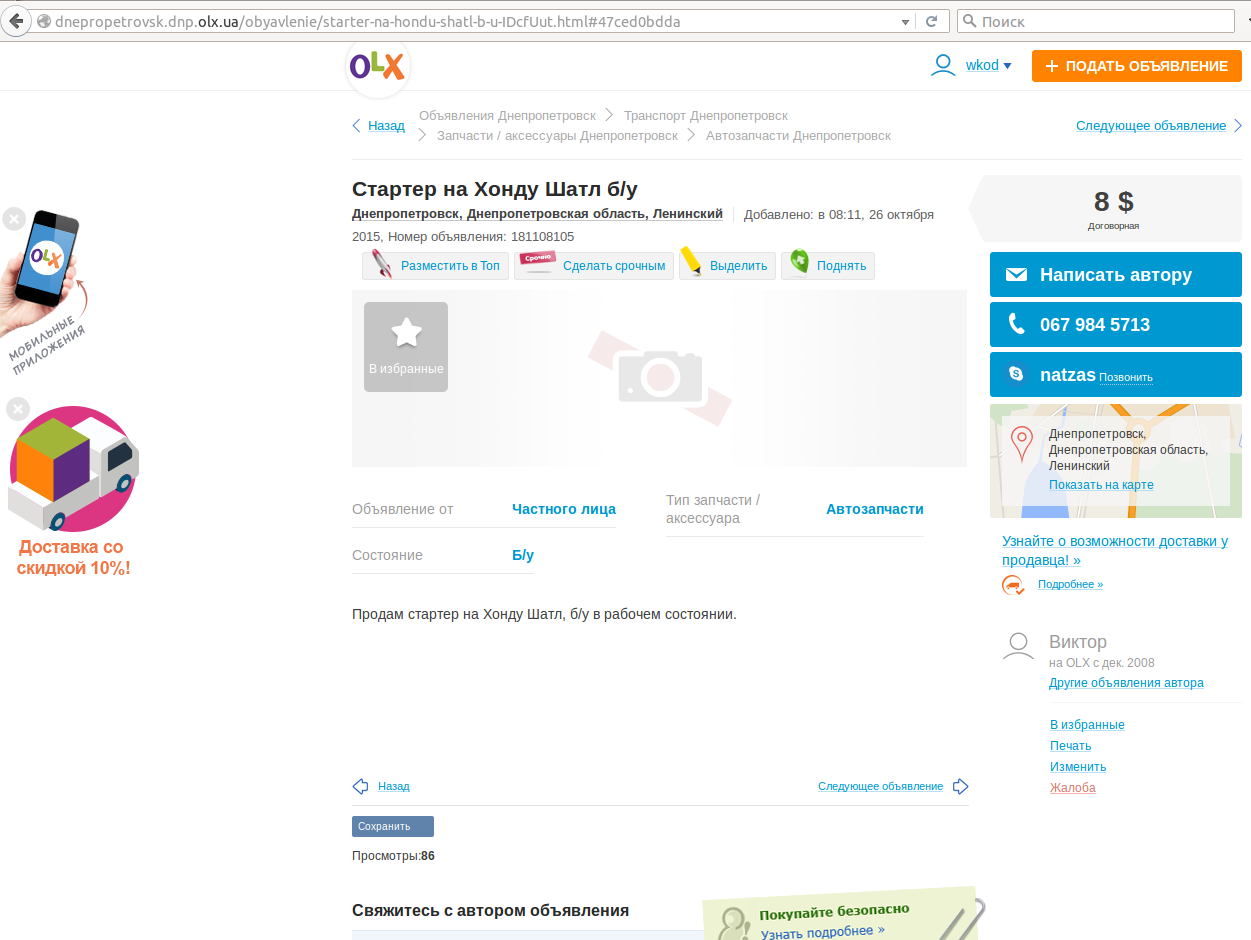Click the white plus icon on orange button
The height and width of the screenshot is (940, 1251).
[x=1051, y=66]
